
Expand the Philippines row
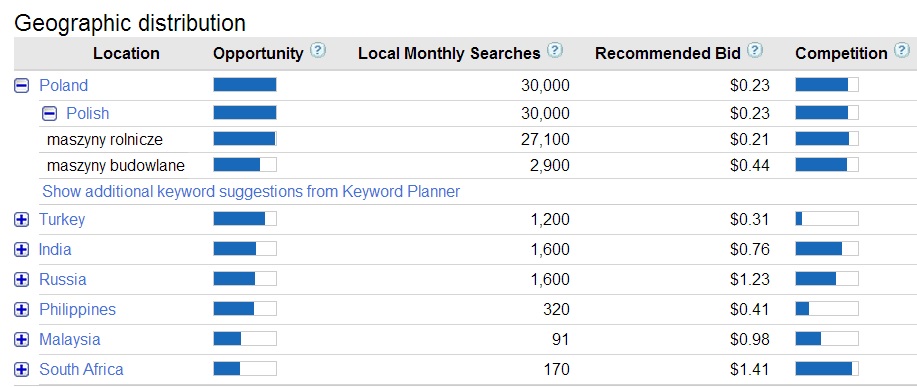(x=21, y=310)
